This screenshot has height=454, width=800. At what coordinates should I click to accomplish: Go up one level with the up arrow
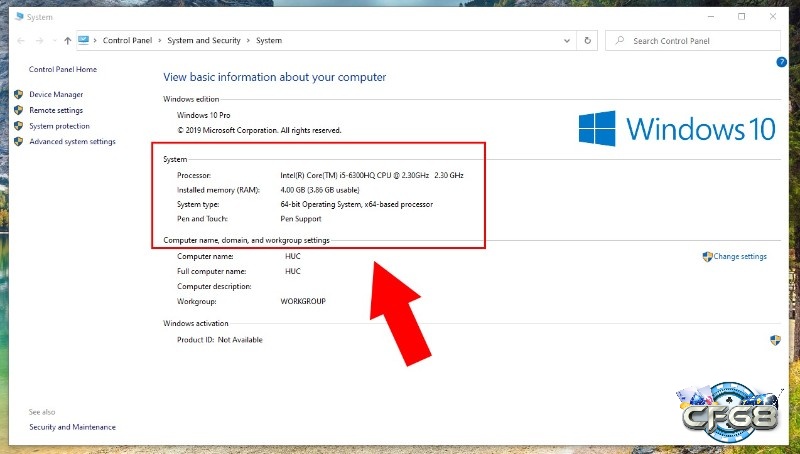(x=67, y=41)
